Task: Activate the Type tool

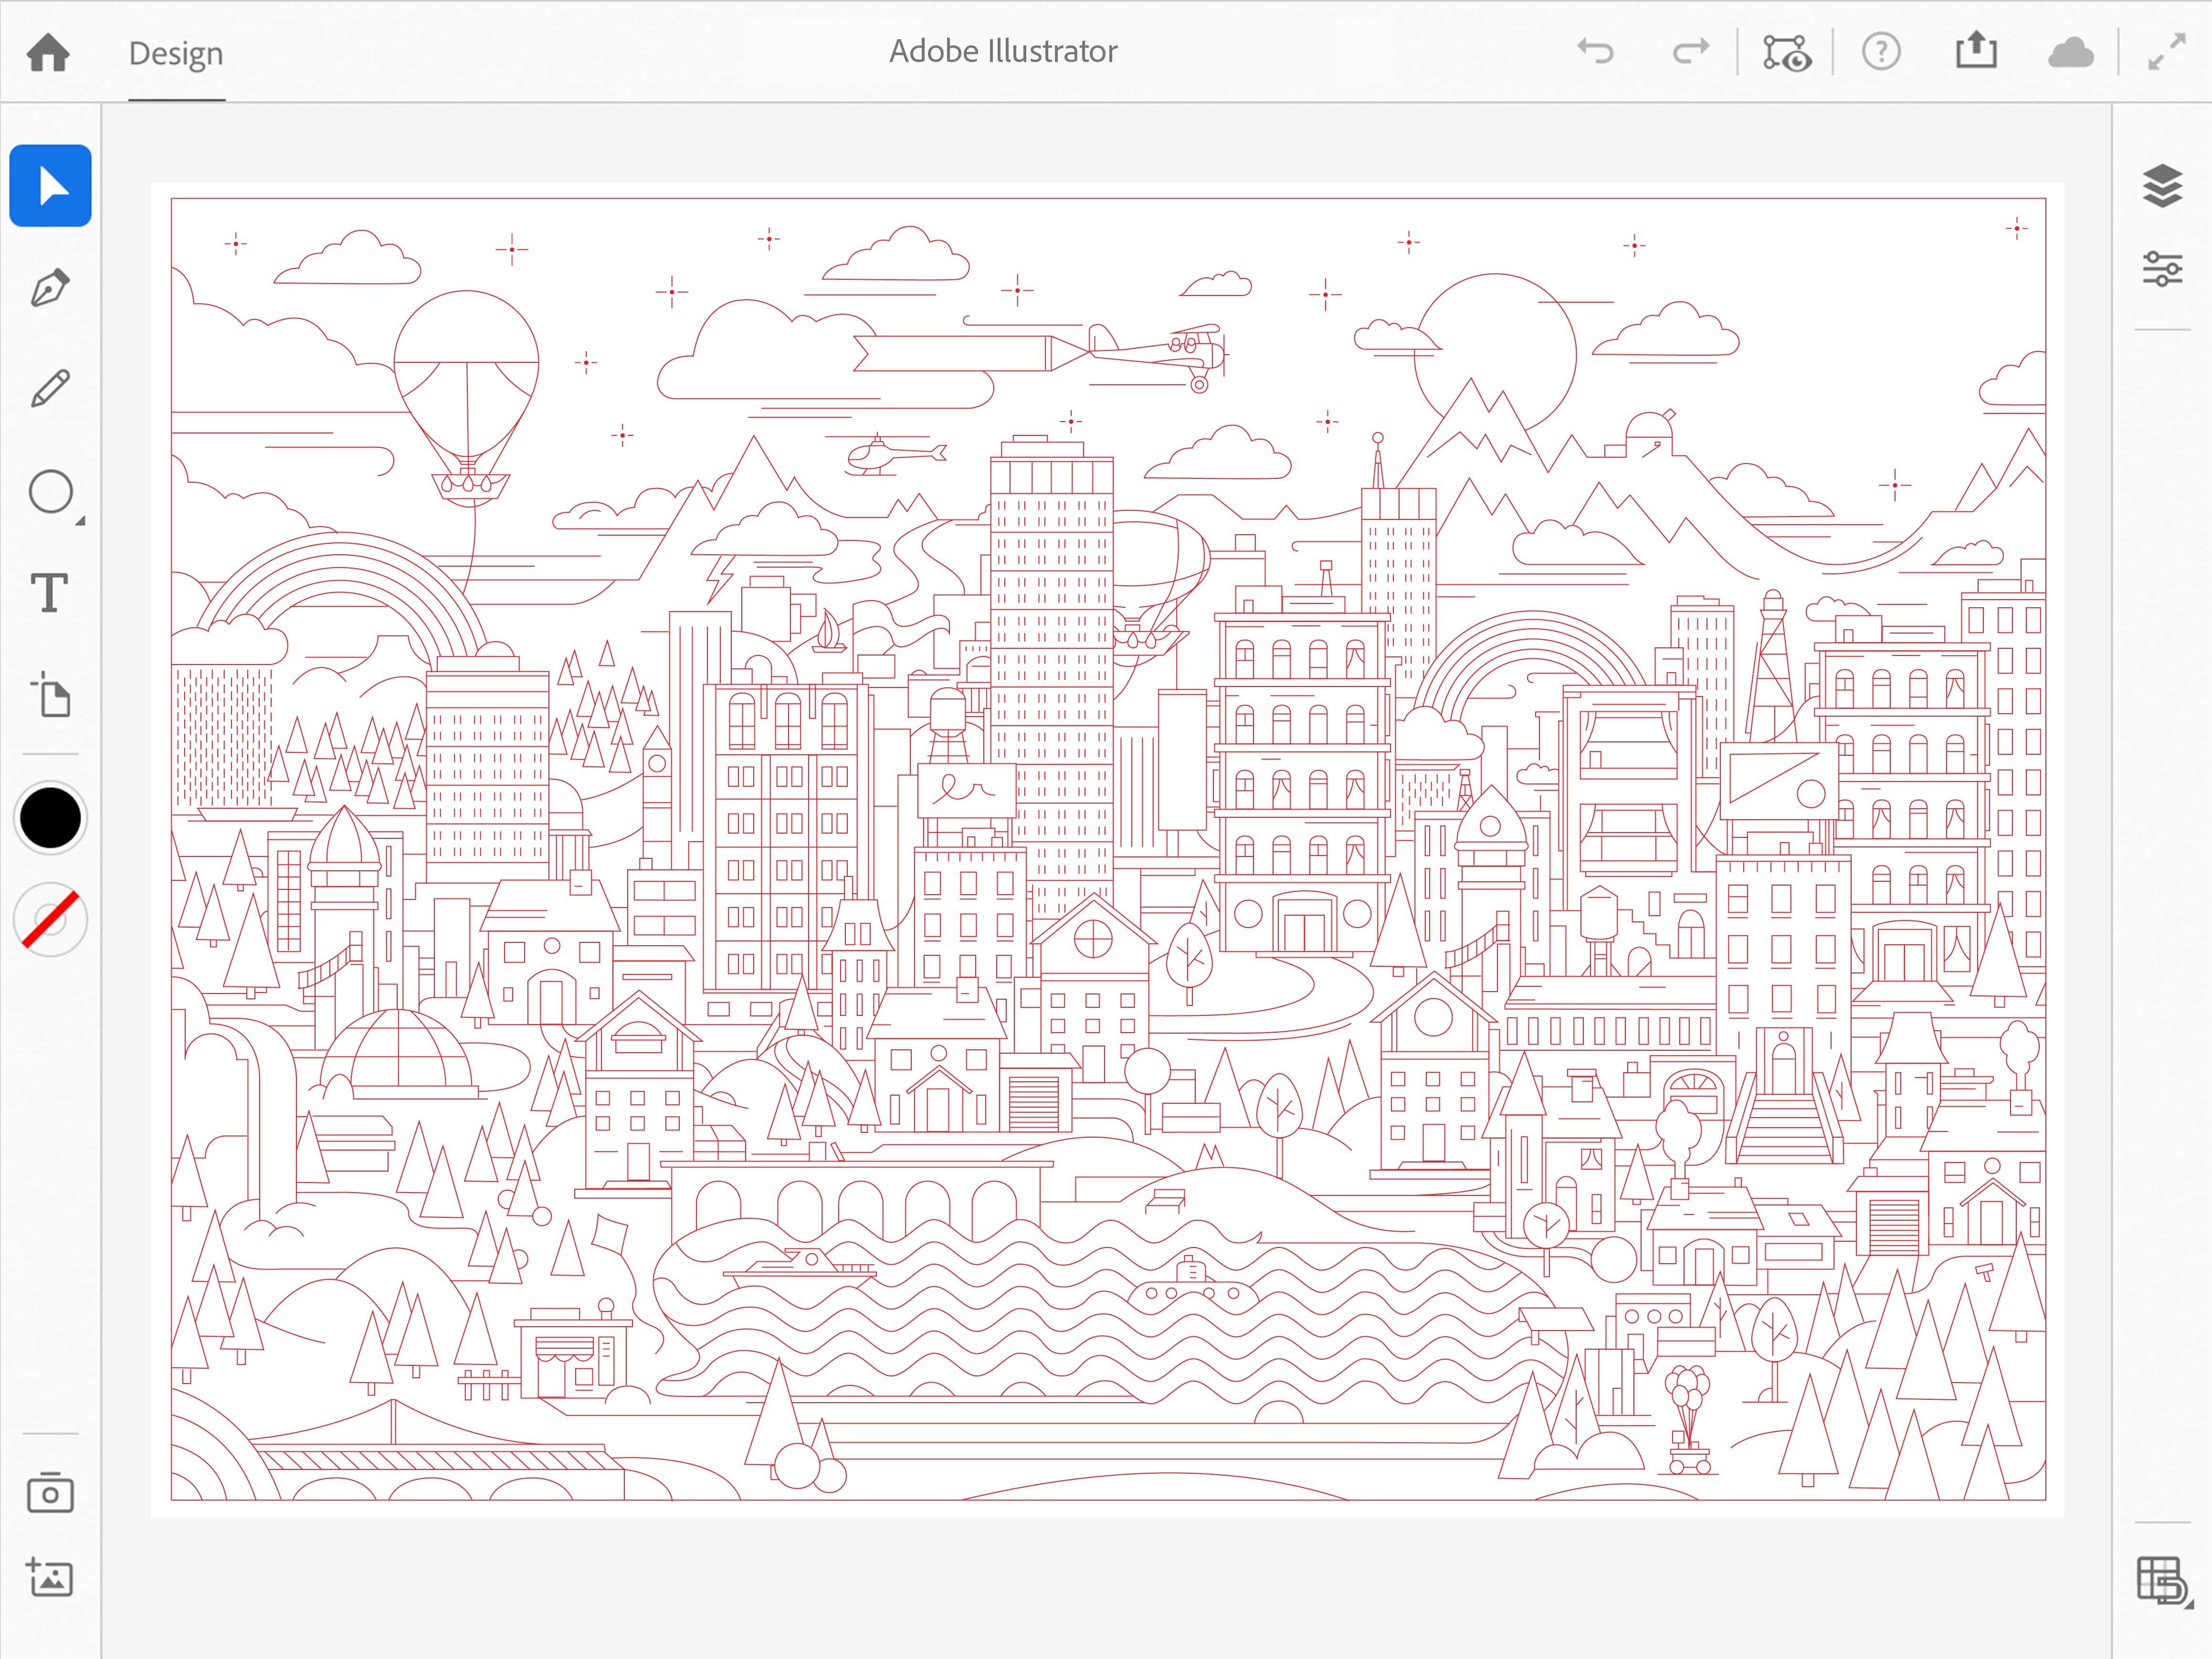Action: point(50,594)
